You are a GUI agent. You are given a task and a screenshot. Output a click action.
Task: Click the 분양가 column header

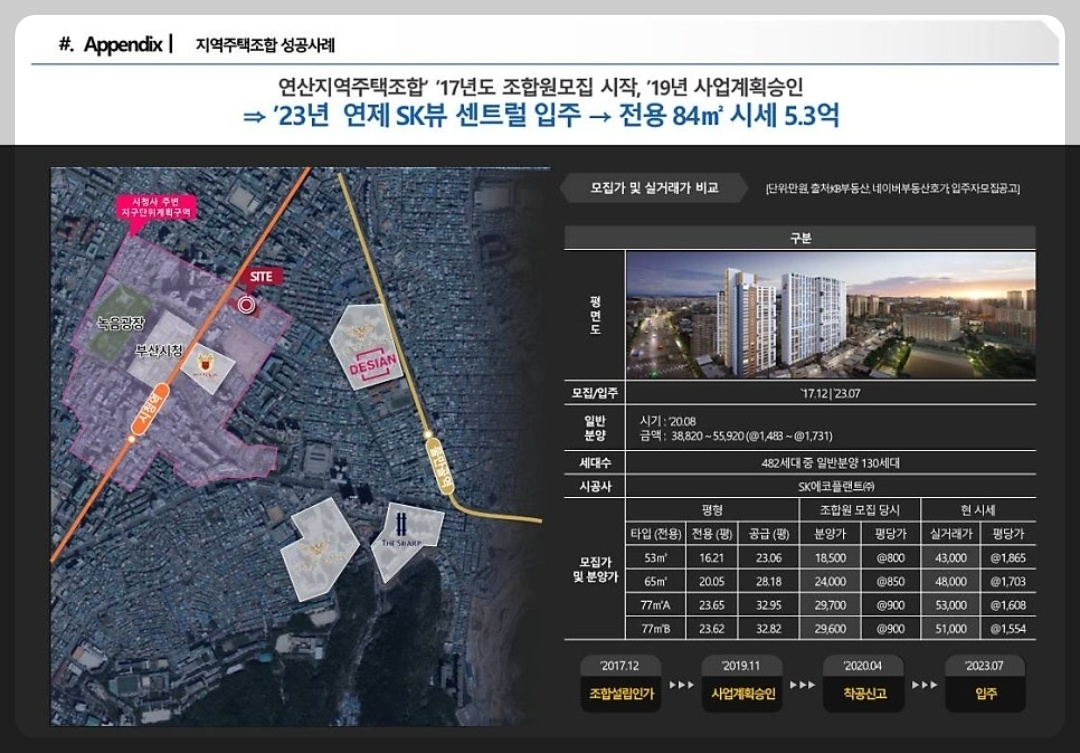click(830, 533)
